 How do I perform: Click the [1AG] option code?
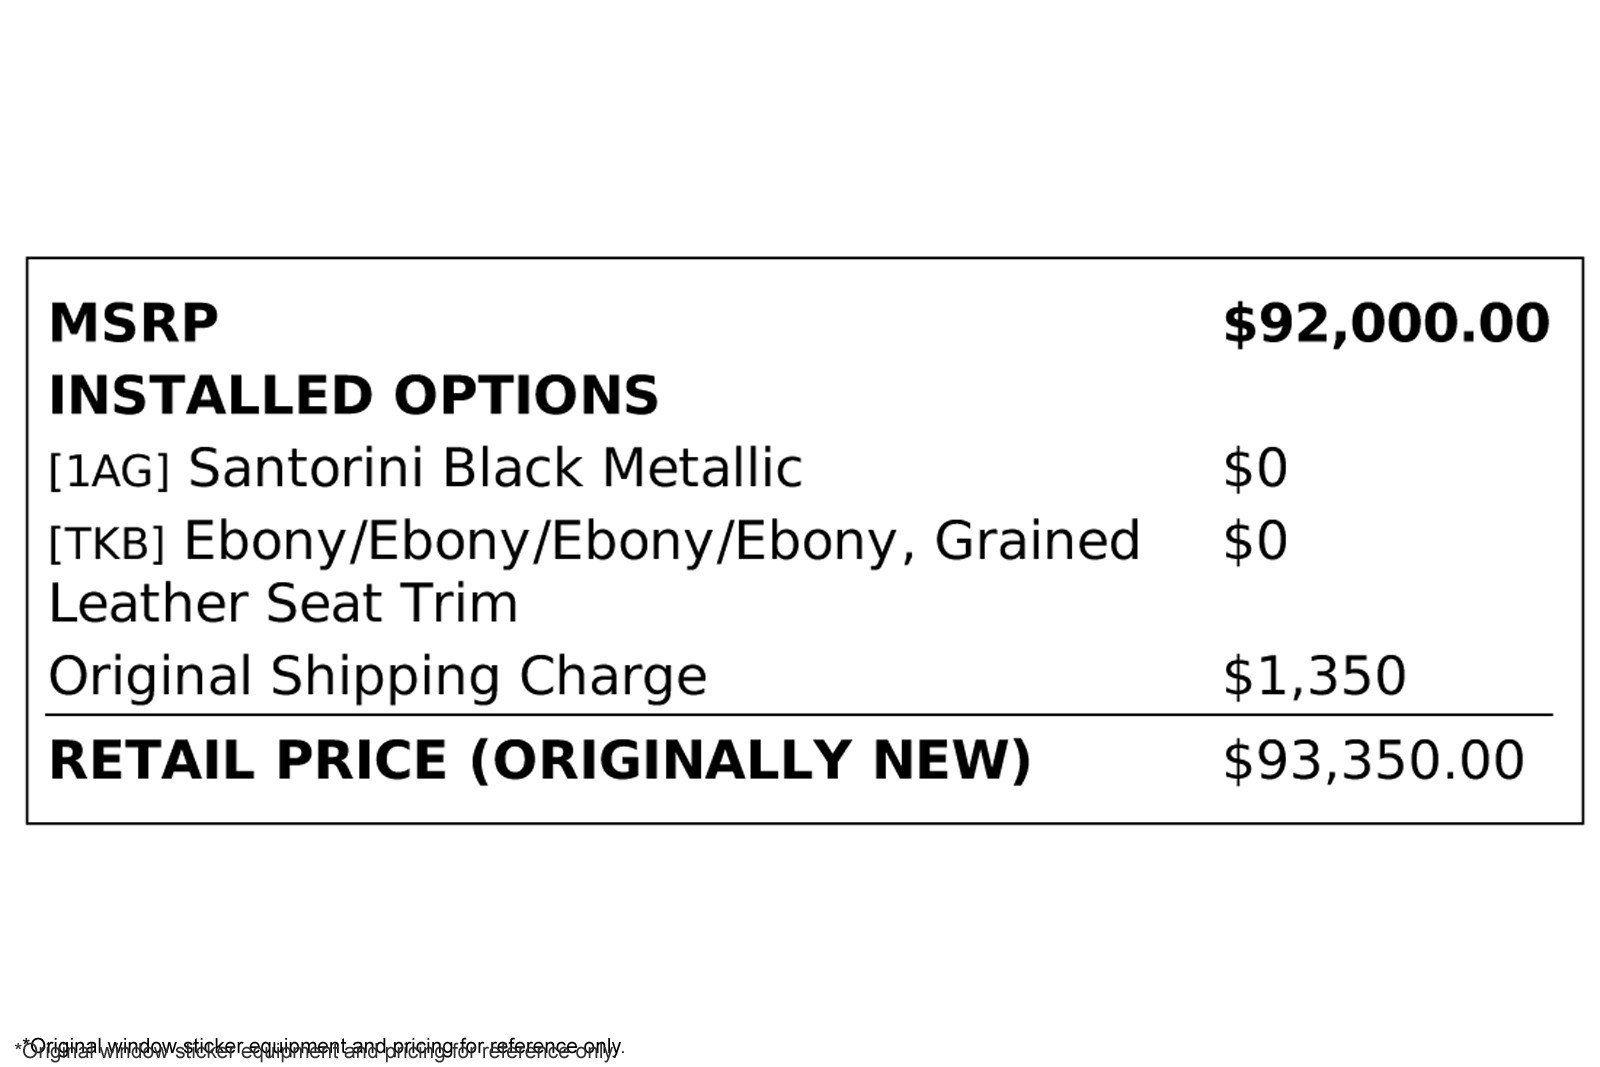[109, 470]
